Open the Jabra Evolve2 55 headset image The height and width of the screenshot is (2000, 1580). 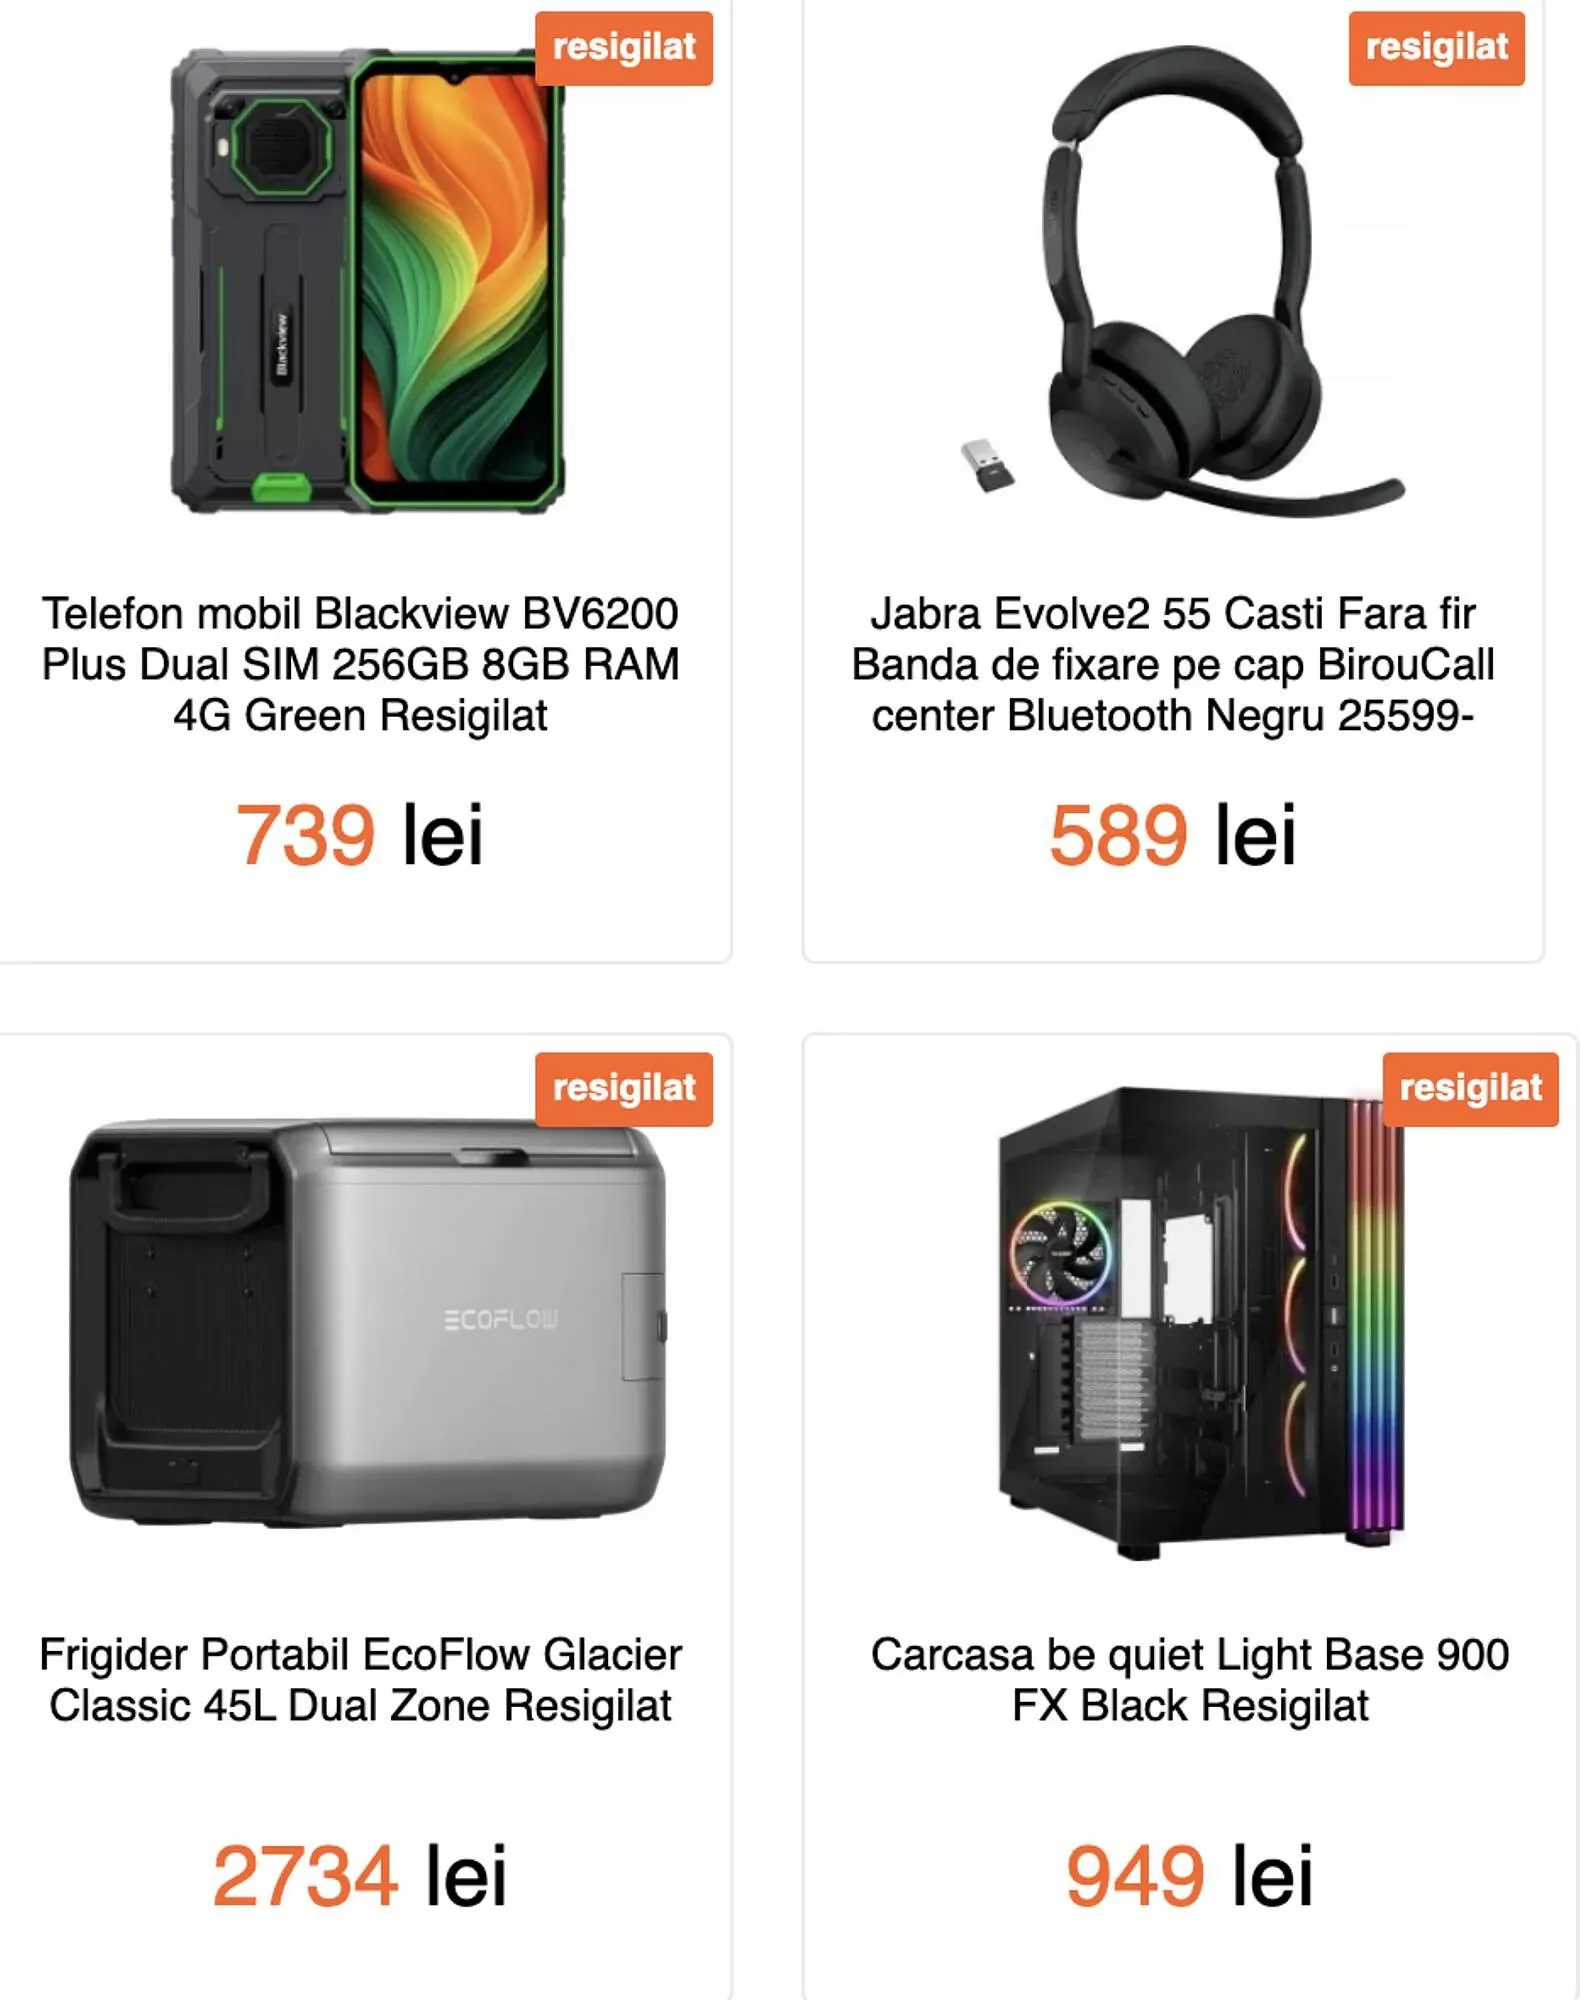(1180, 280)
